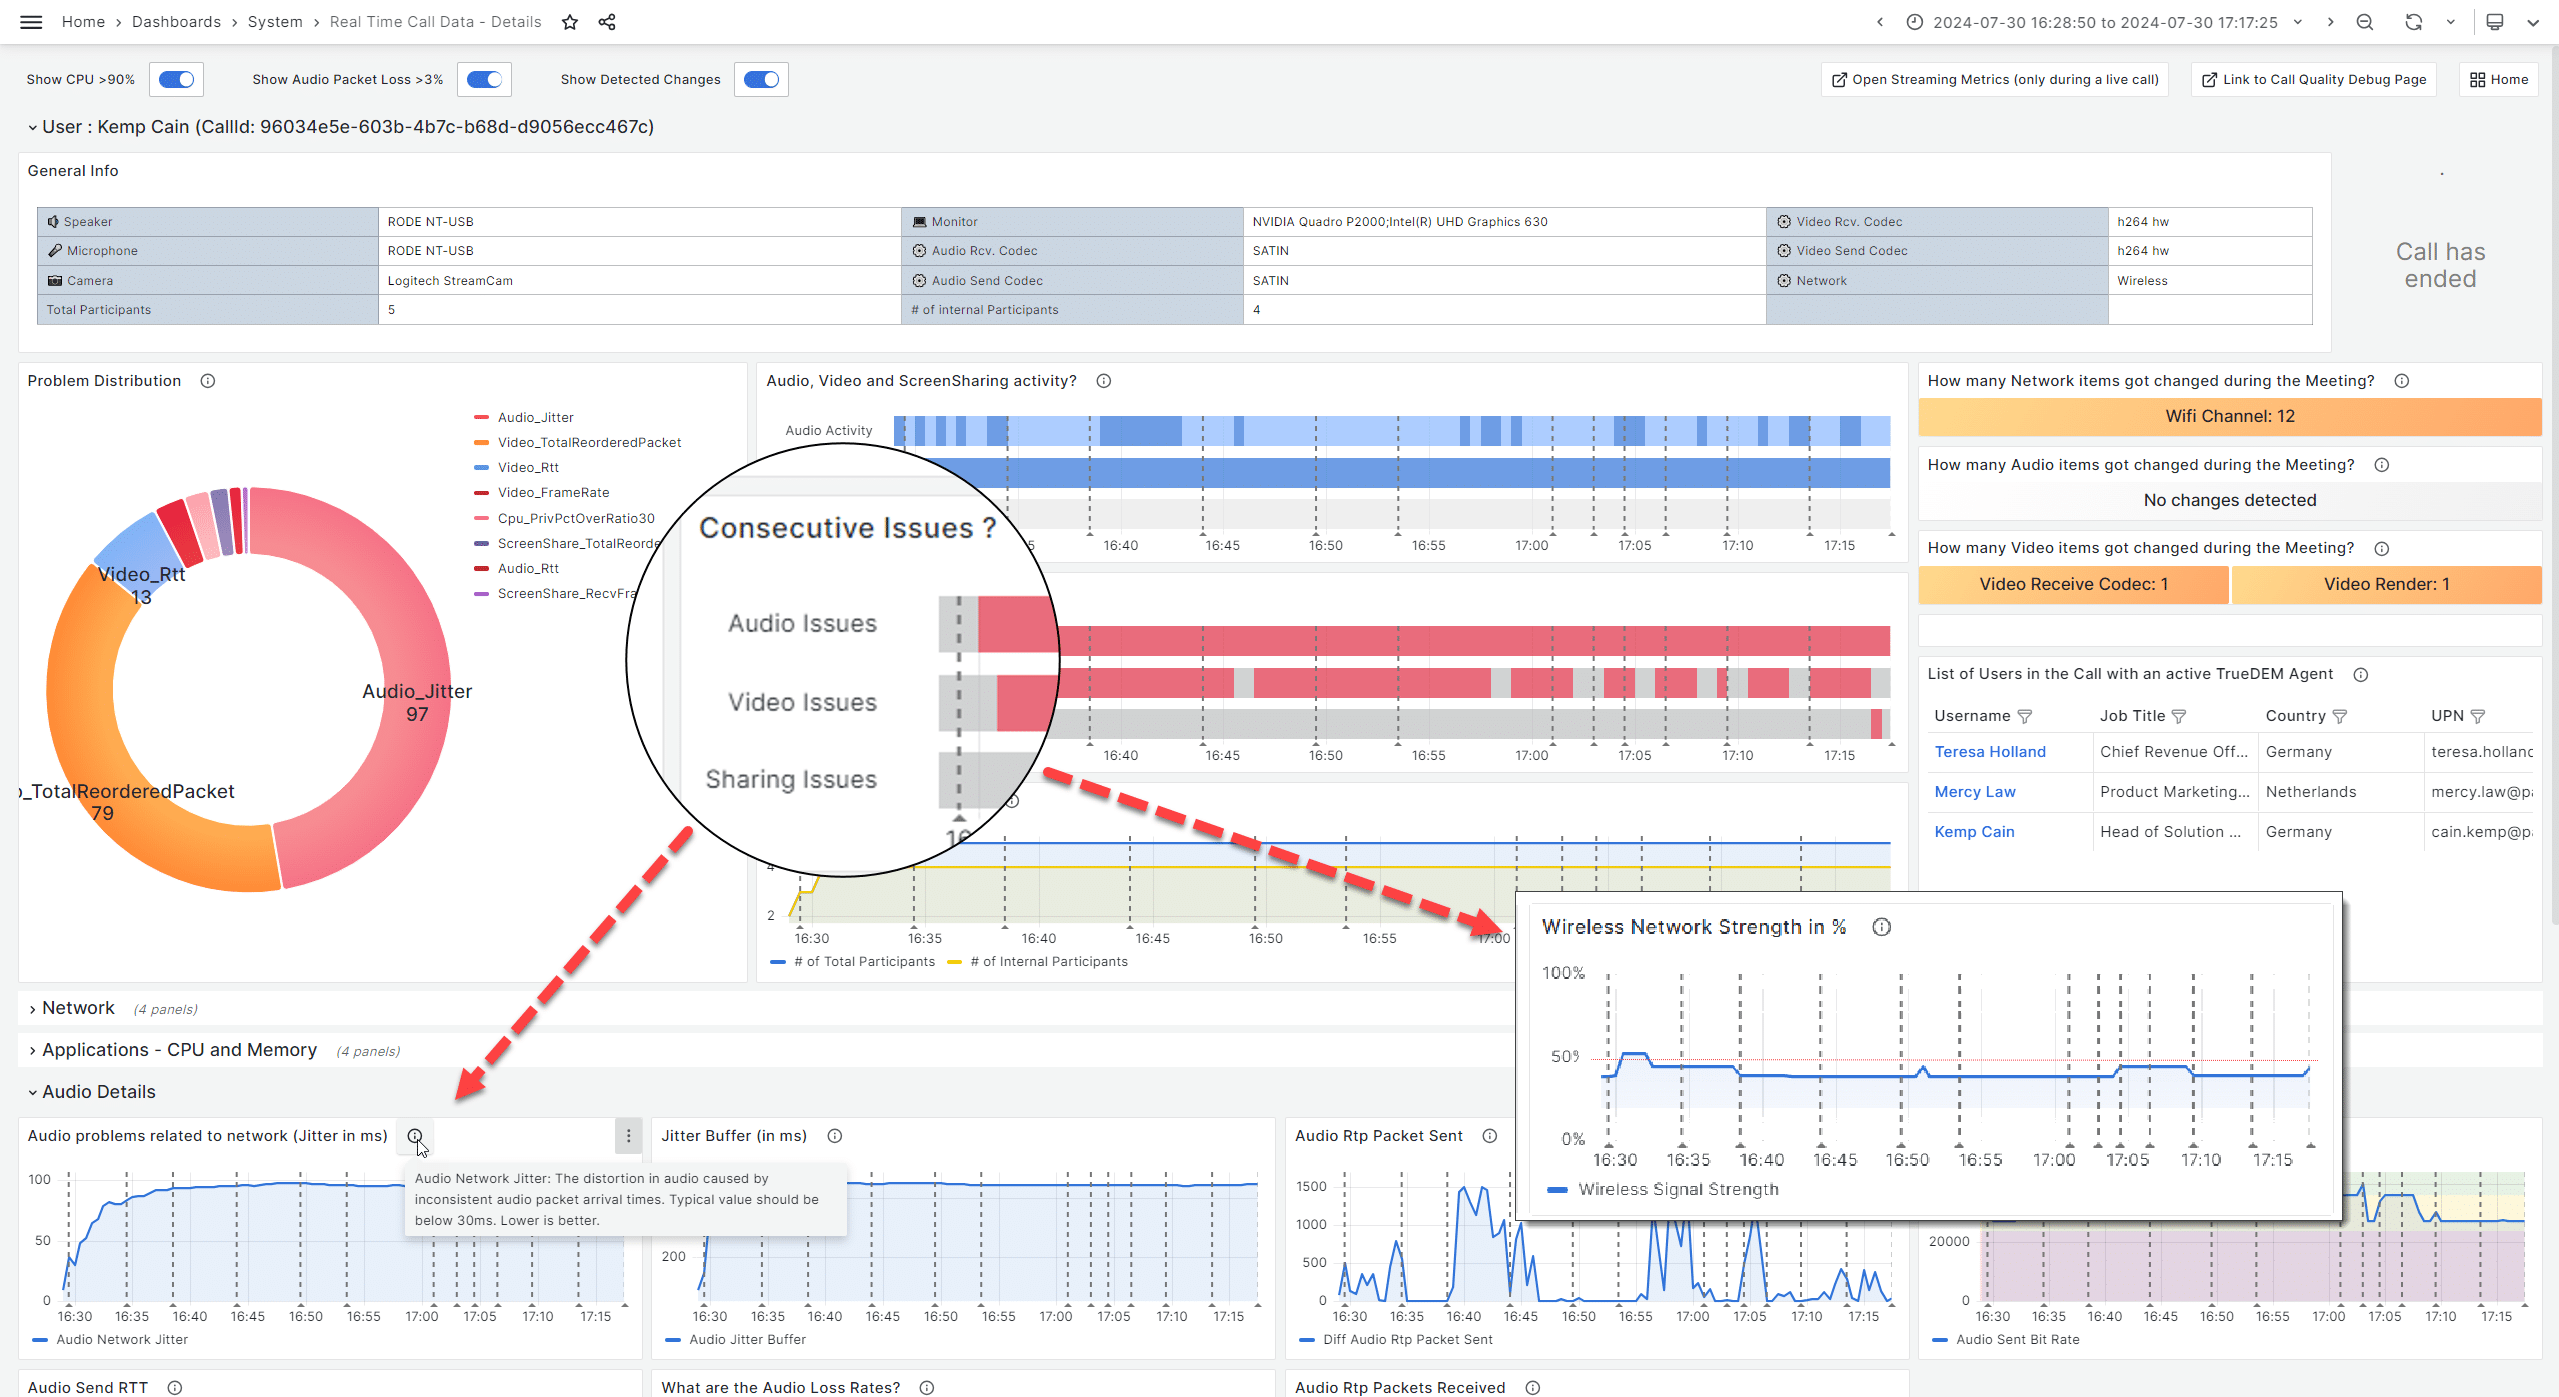Screen dimensions: 2559x1397
Task: Expand the Network row section
Action: tap(78, 1008)
